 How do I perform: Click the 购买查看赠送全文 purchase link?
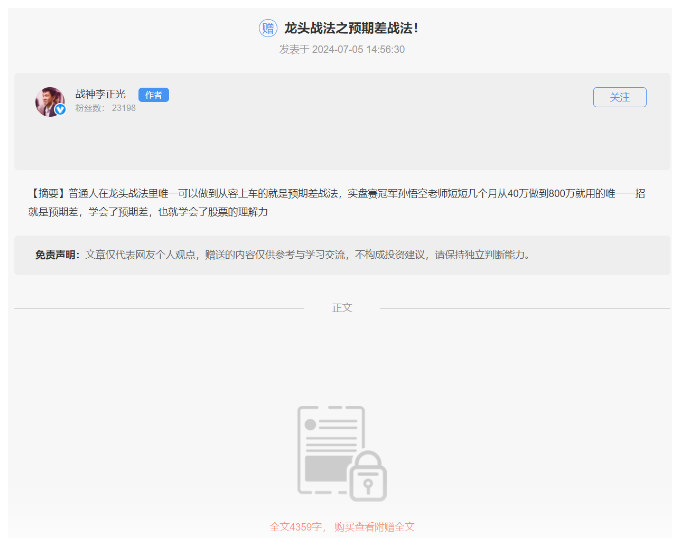(374, 526)
